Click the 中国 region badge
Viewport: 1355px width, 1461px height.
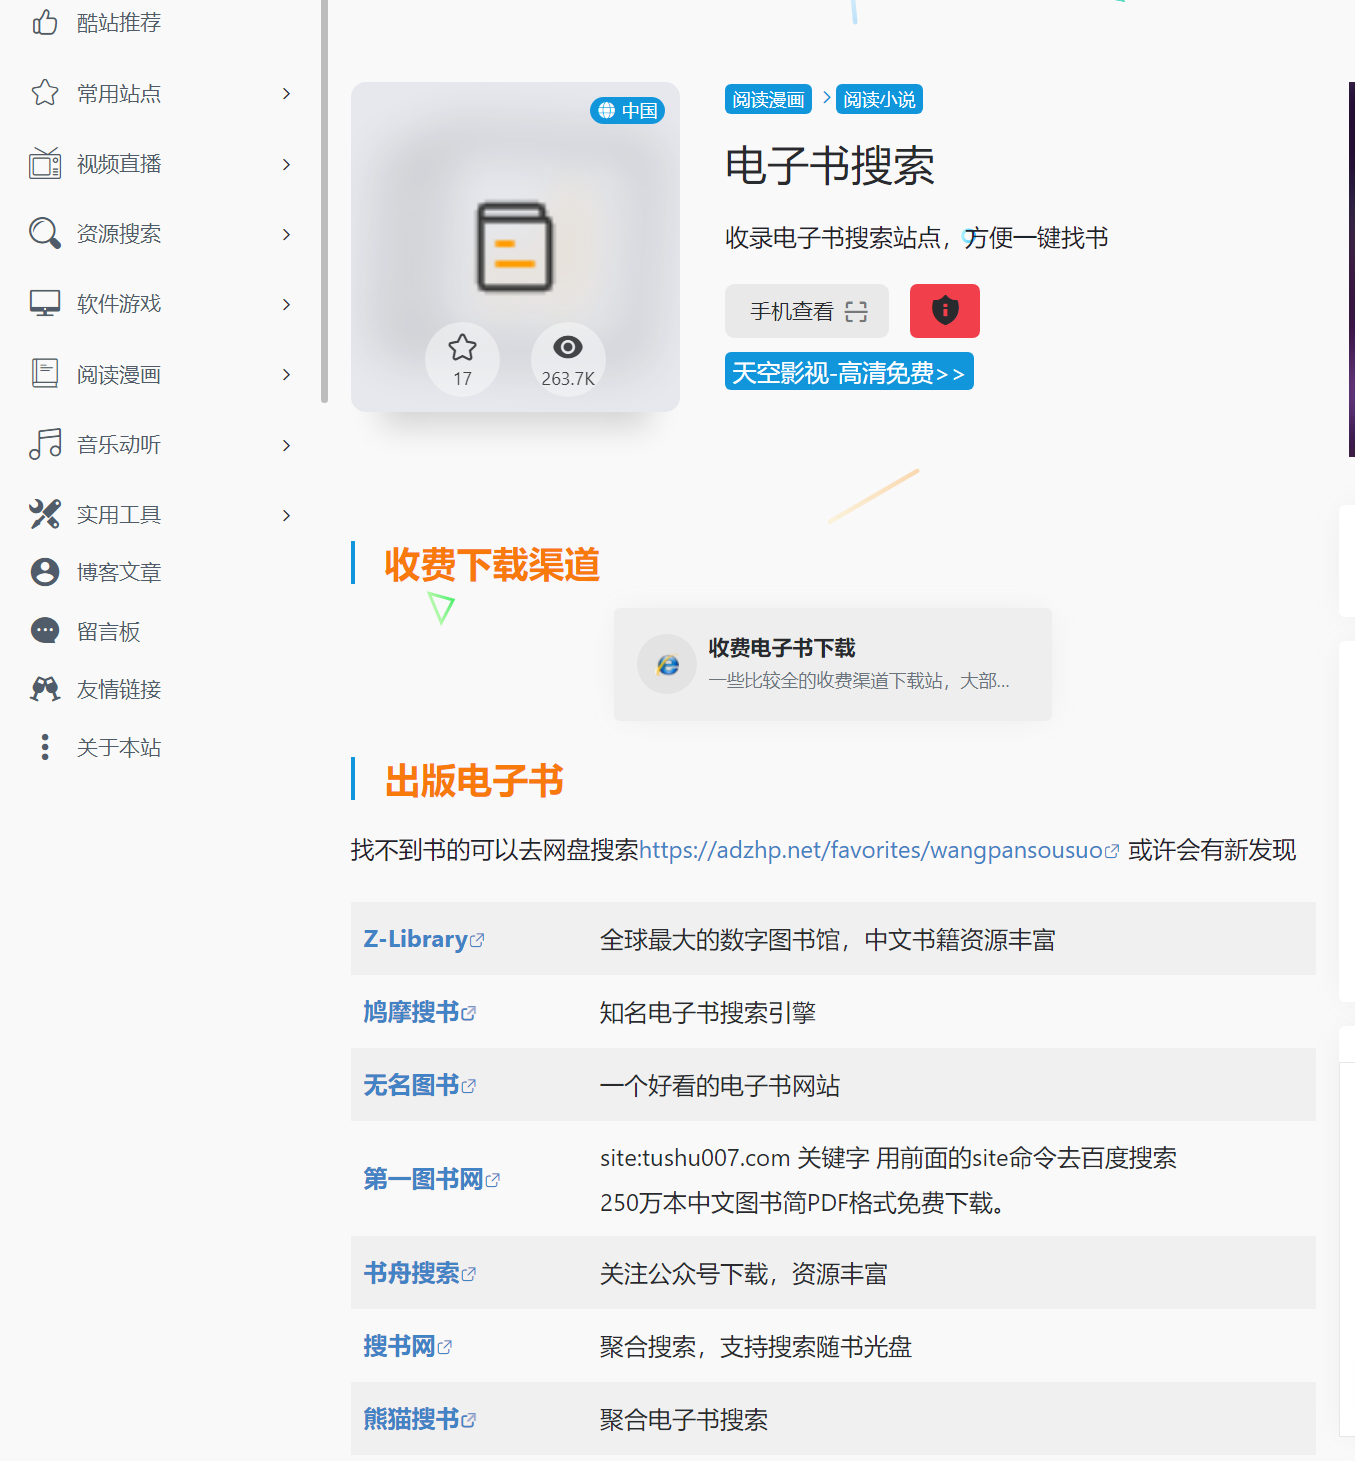click(628, 111)
